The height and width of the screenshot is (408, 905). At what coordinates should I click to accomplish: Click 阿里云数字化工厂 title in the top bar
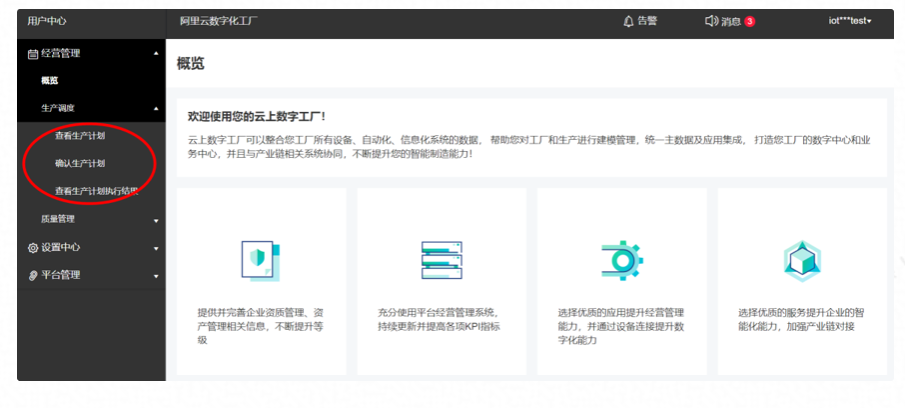[219, 21]
